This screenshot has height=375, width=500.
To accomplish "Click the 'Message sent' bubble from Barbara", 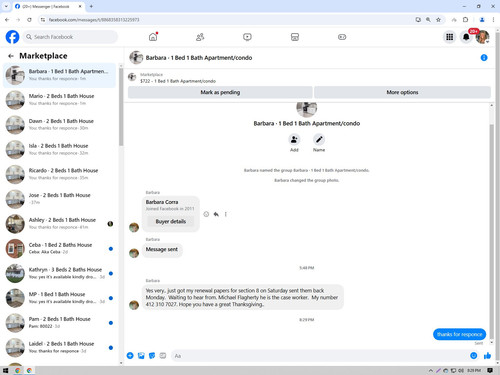I will (x=162, y=249).
